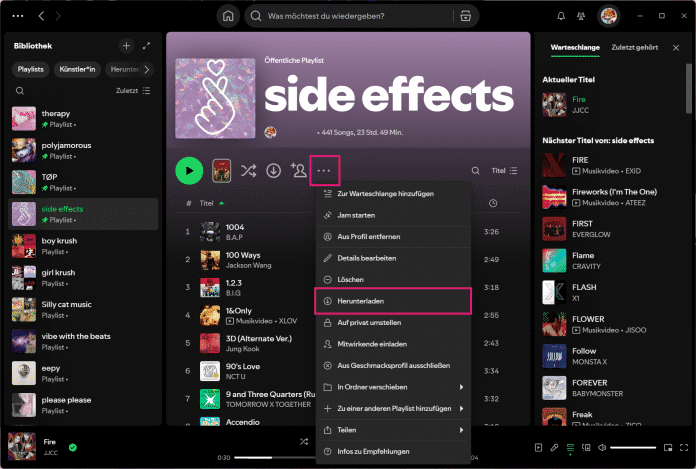The image size is (696, 469).
Task: Open the 'Titel' view options dropdown
Action: pos(504,171)
